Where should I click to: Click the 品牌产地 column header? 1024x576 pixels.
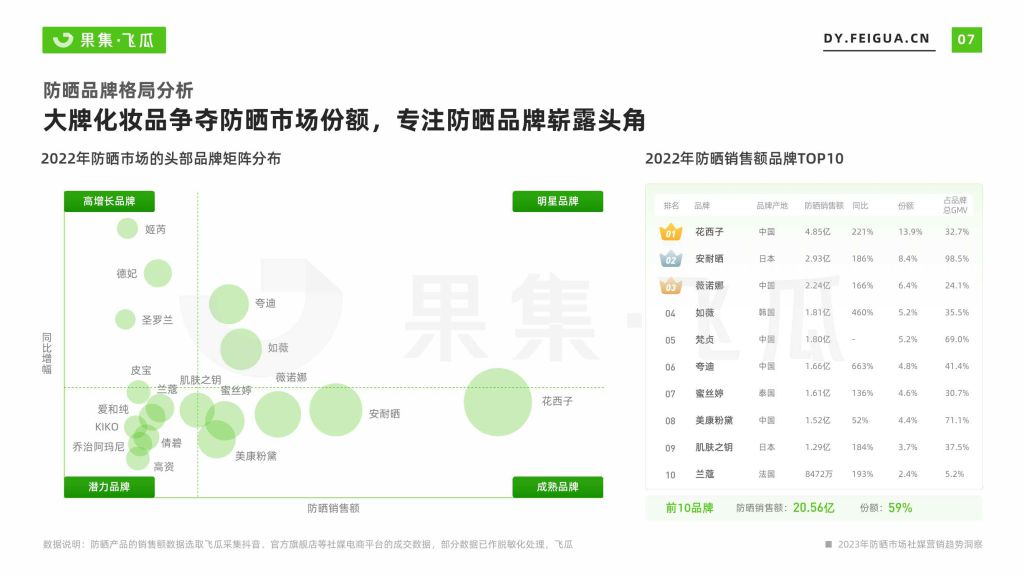772,206
